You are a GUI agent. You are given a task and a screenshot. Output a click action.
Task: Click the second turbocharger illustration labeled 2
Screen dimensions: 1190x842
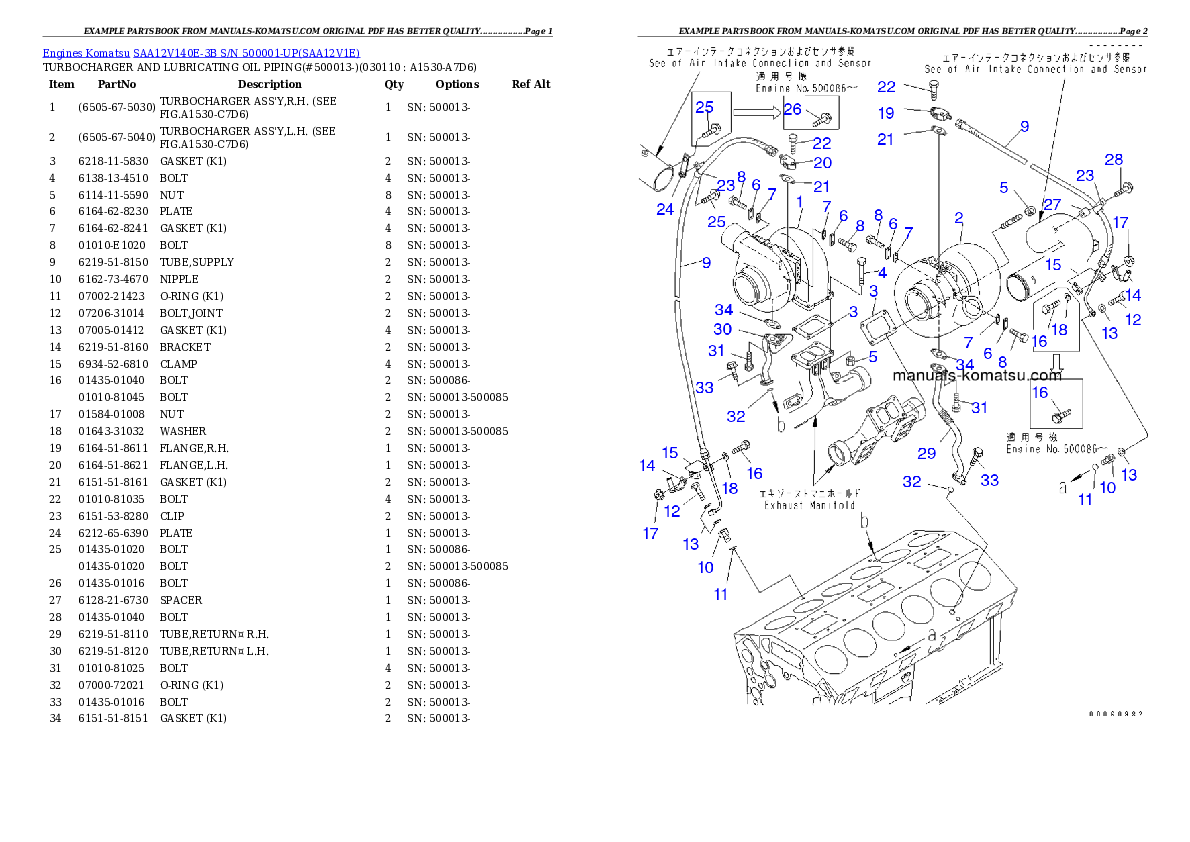(945, 290)
